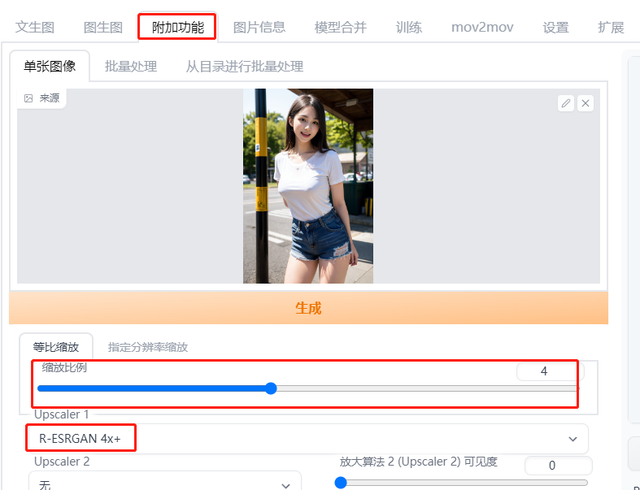Open 从目录进行批量处理 sub-tab
This screenshot has width=640, height=490.
(x=244, y=66)
